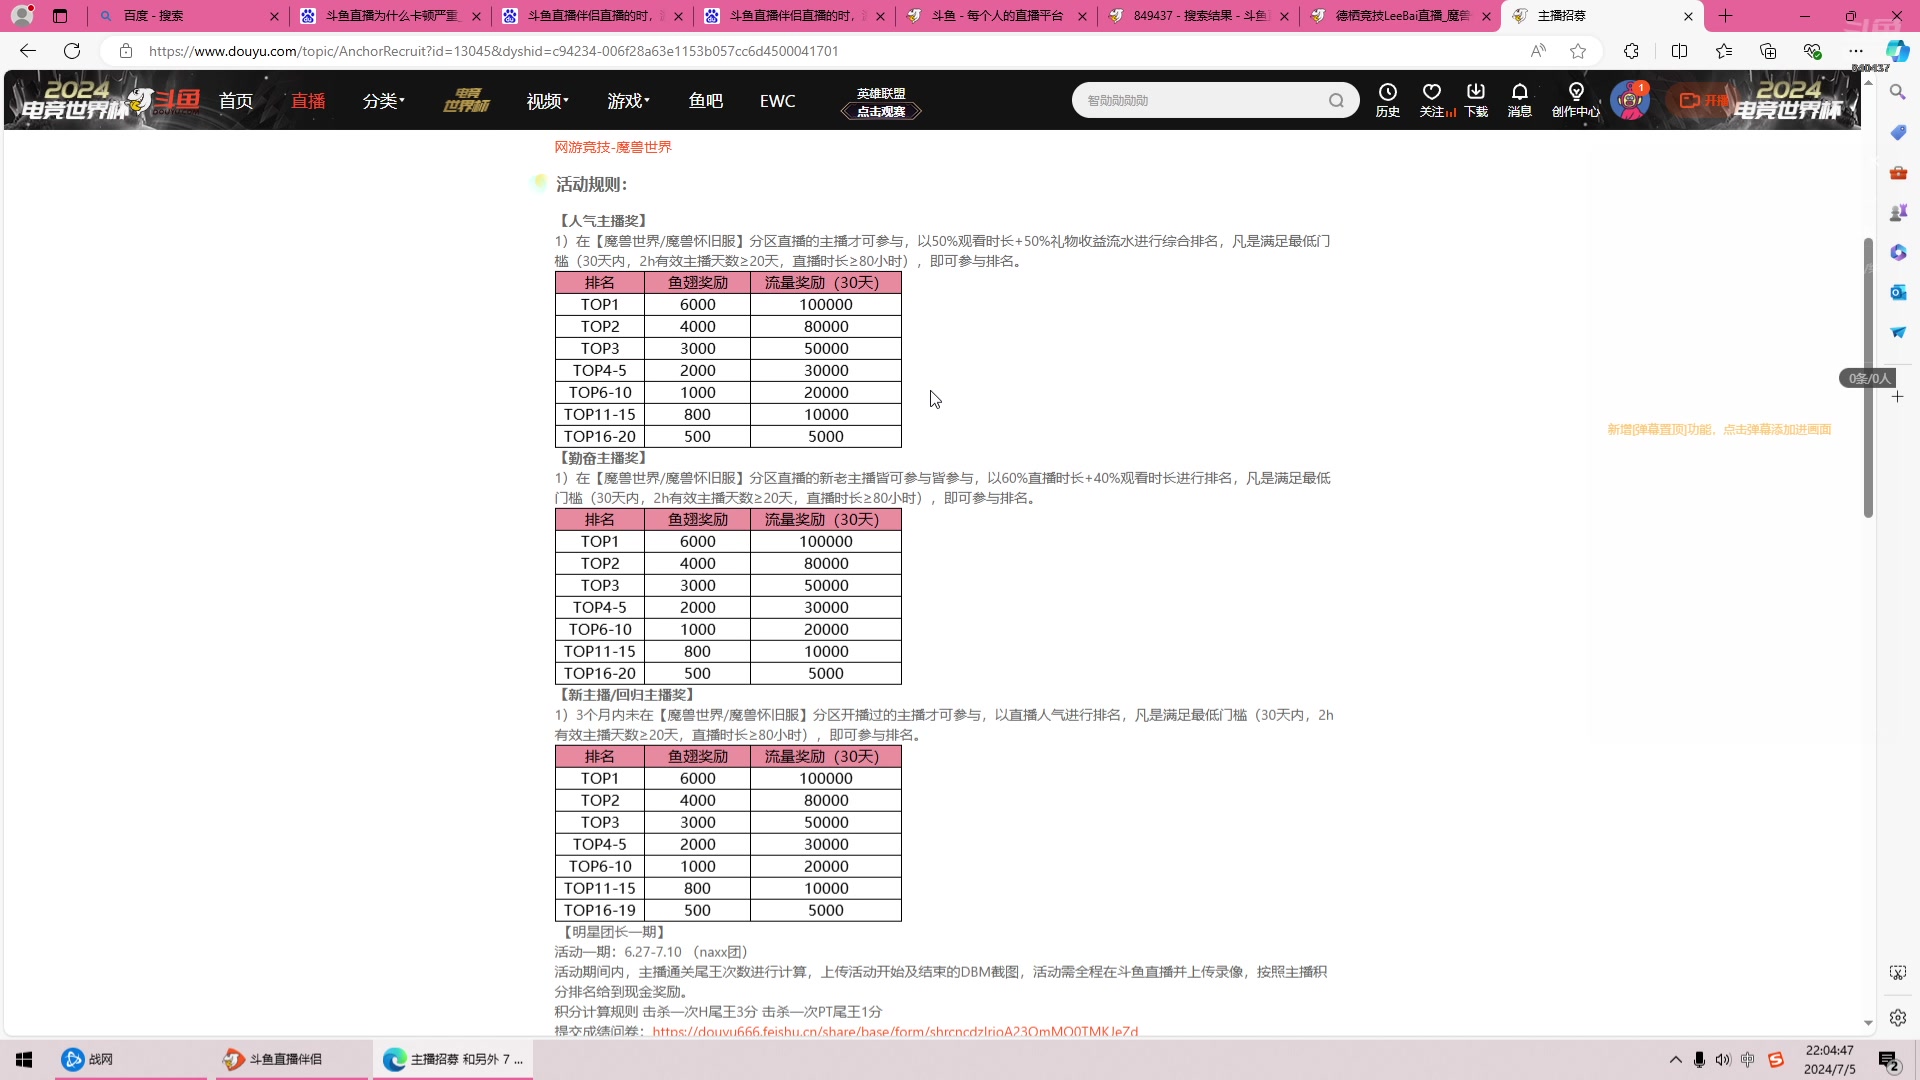Close the 主播招募 tab
This screenshot has height=1080, width=1920.
click(1688, 16)
